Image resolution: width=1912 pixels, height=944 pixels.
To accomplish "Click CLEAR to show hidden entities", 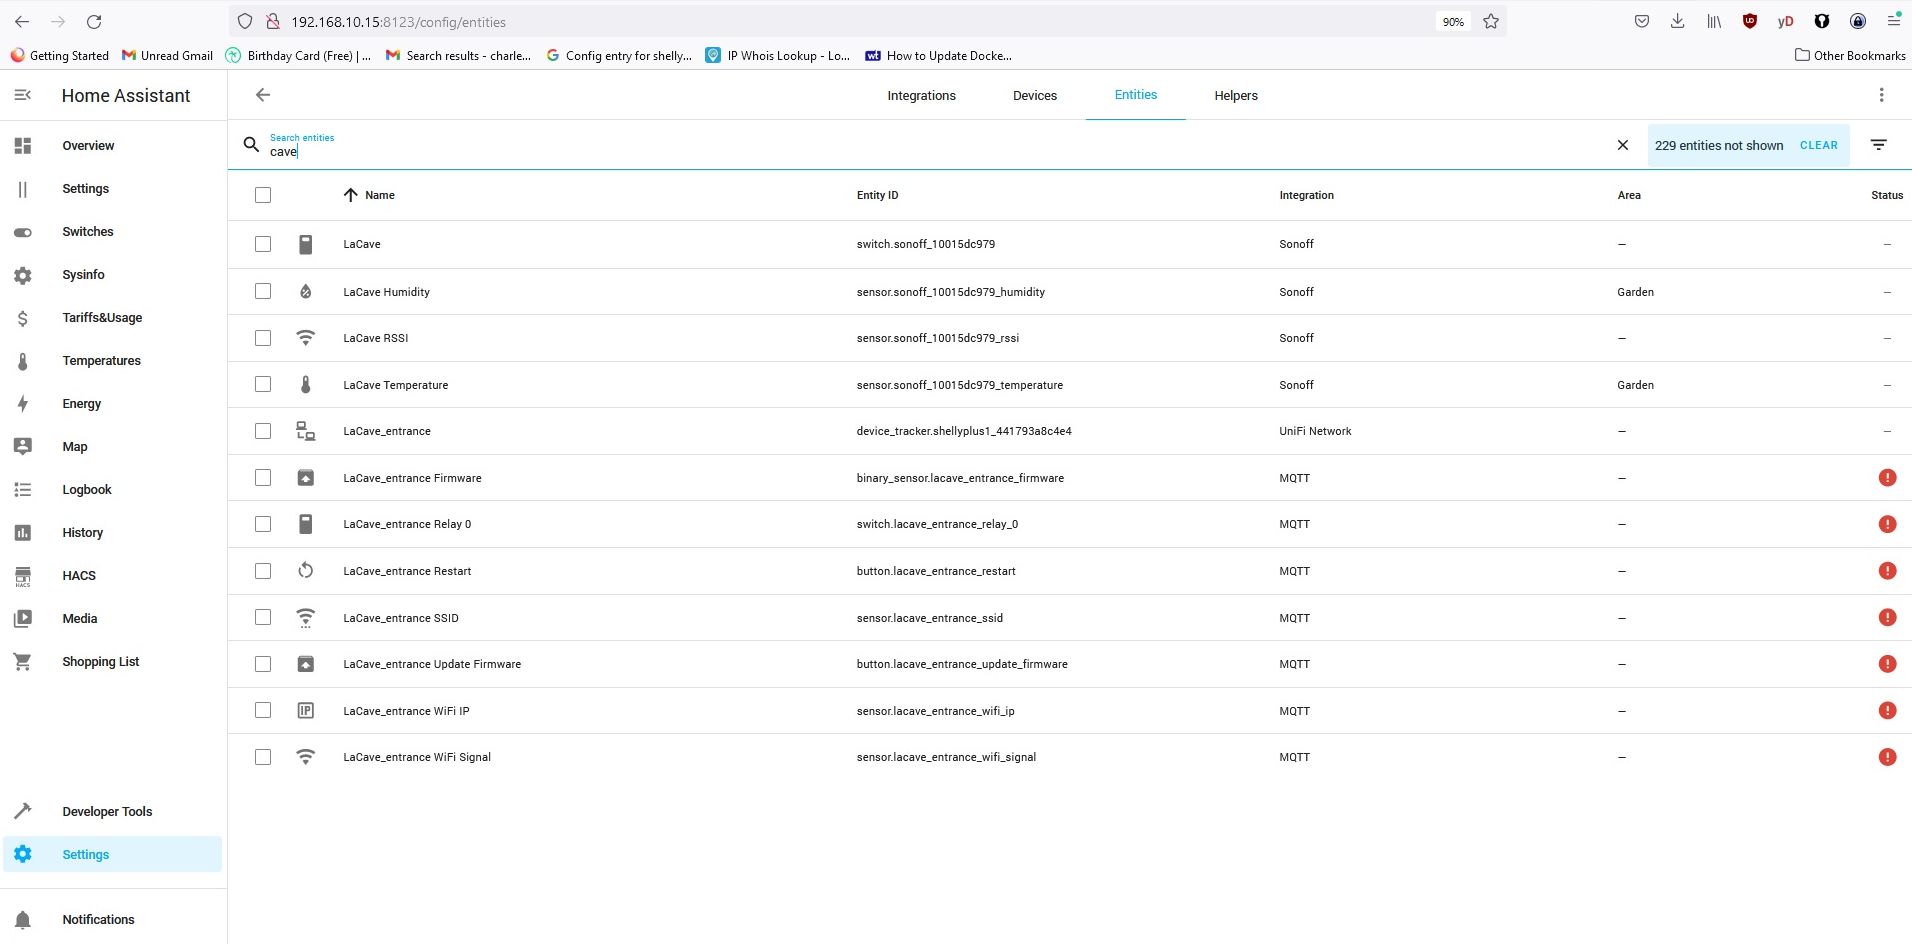I will pos(1819,145).
